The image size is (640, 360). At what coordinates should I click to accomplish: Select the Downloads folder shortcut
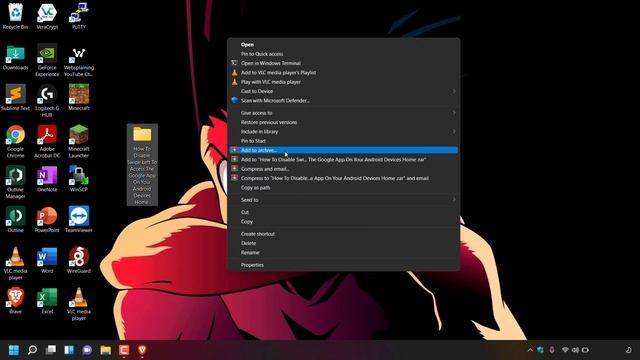pyautogui.click(x=16, y=58)
